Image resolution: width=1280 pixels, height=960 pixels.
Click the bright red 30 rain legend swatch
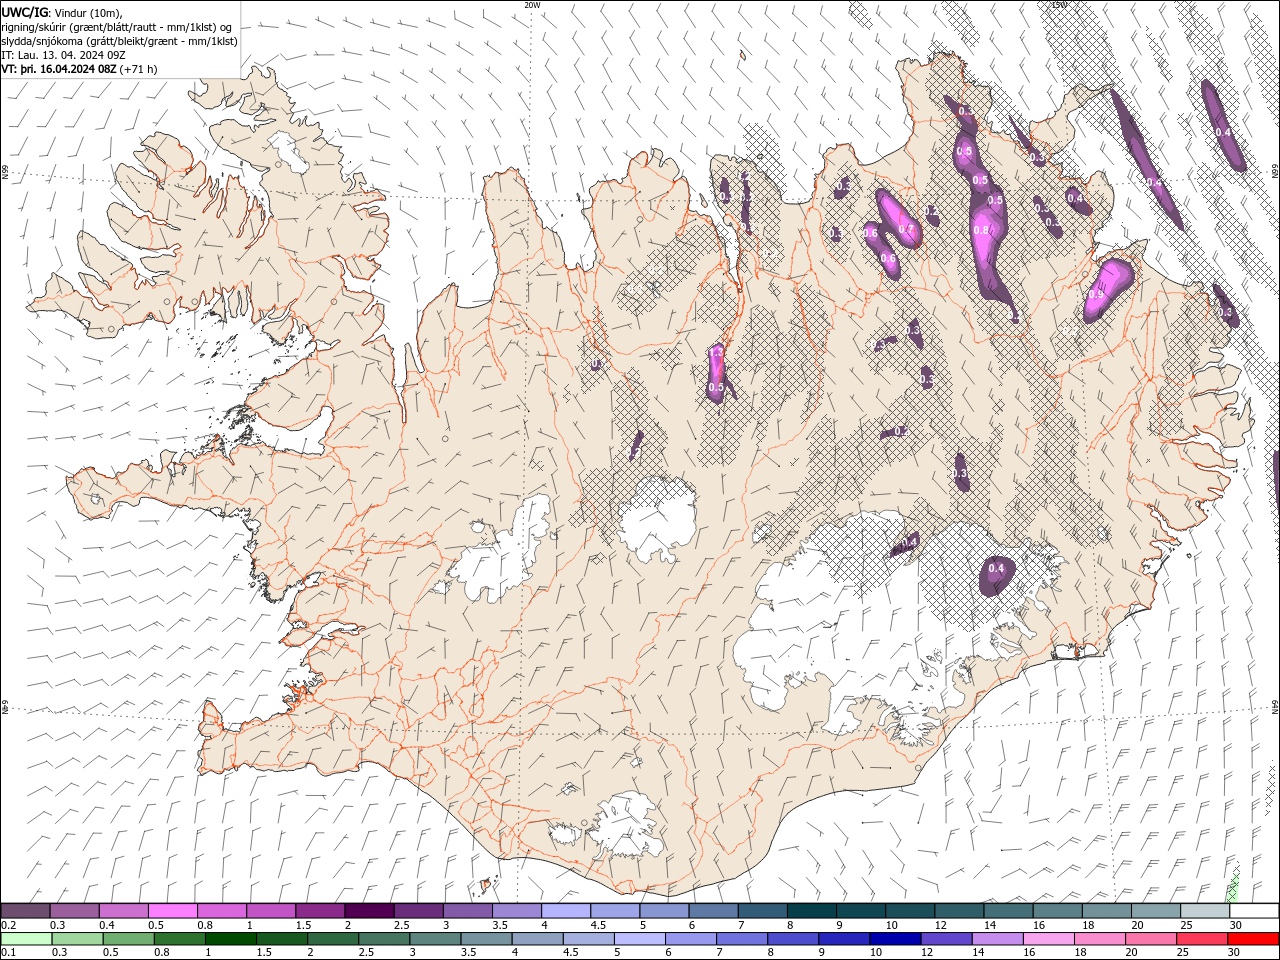(1253, 939)
